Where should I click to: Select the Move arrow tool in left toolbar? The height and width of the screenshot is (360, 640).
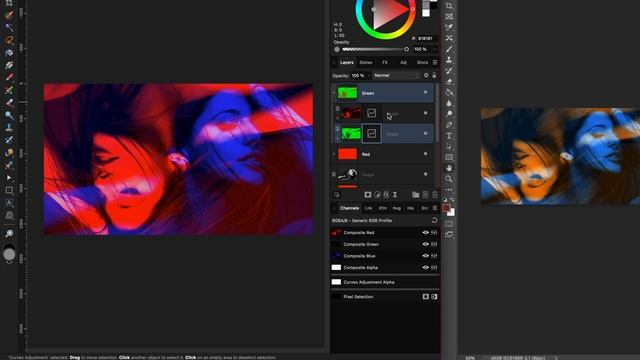[x=9, y=178]
